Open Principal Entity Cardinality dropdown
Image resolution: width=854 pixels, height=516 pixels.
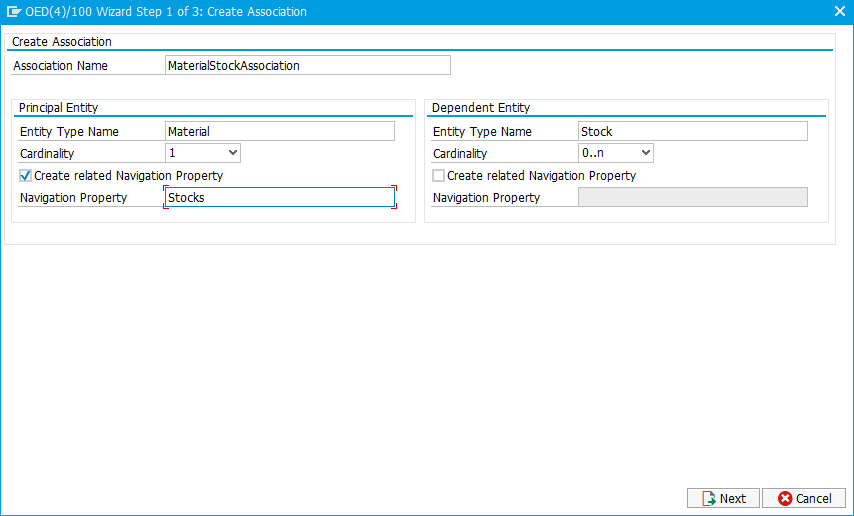203,153
